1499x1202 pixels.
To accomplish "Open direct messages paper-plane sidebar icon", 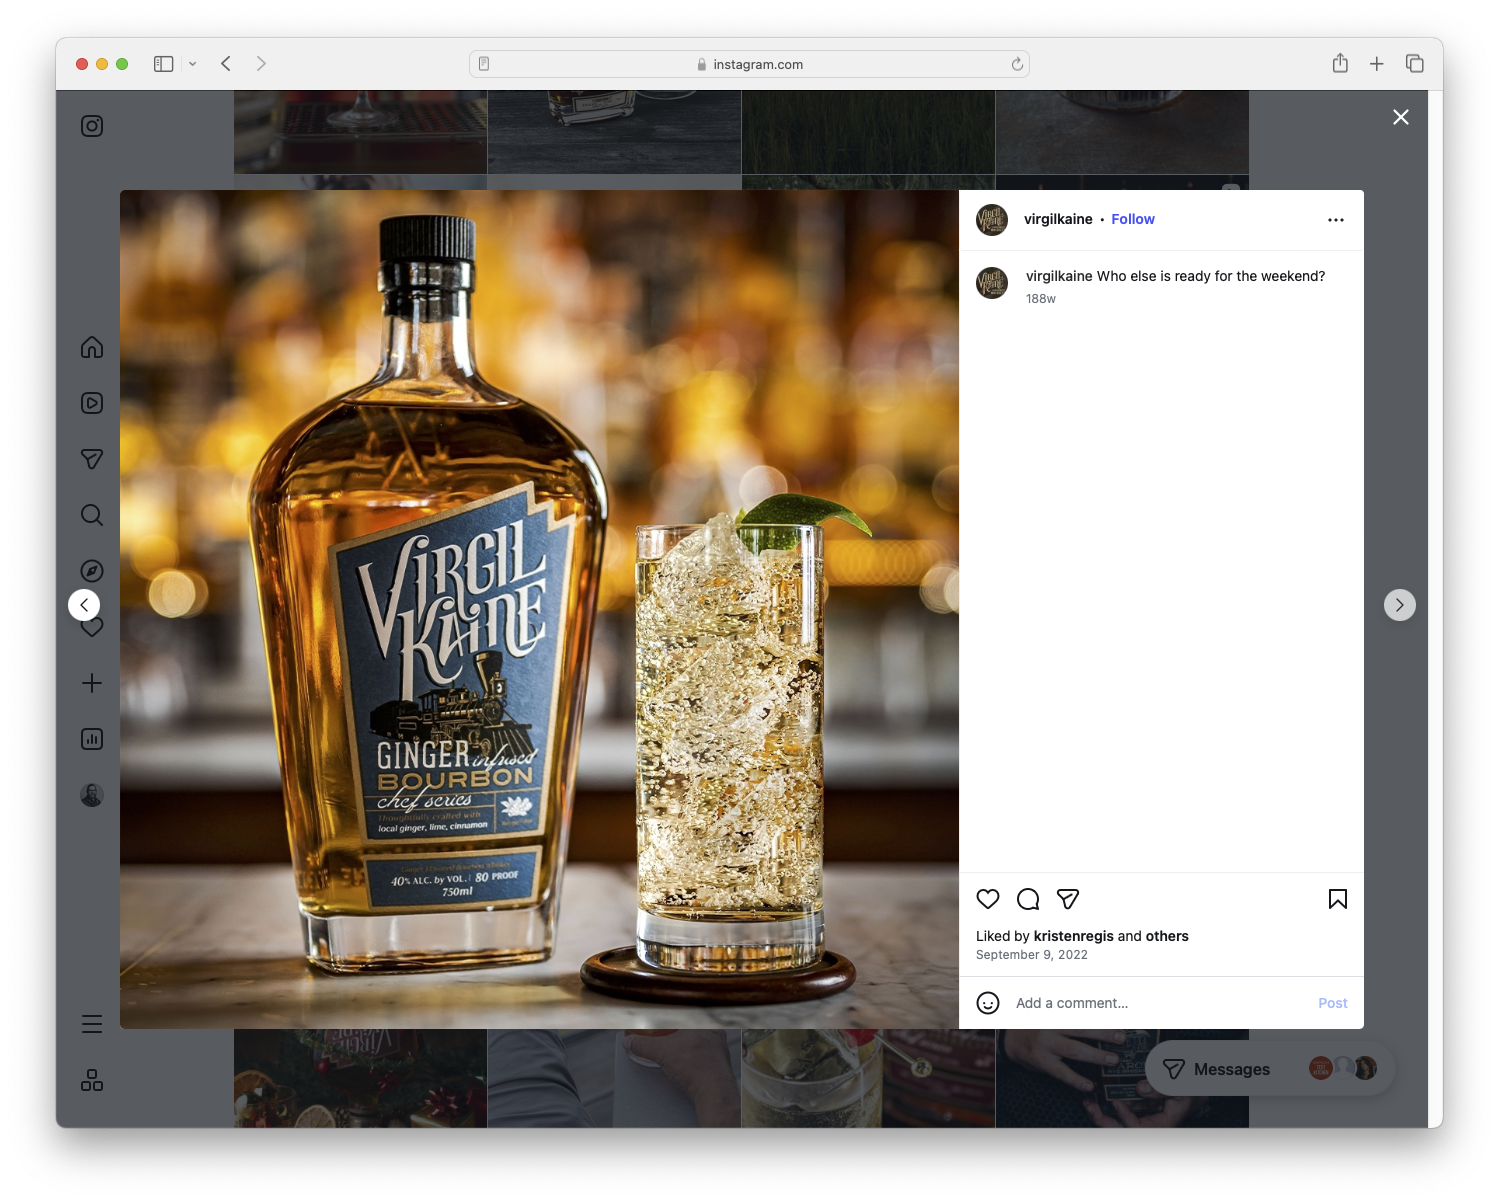I will point(92,459).
